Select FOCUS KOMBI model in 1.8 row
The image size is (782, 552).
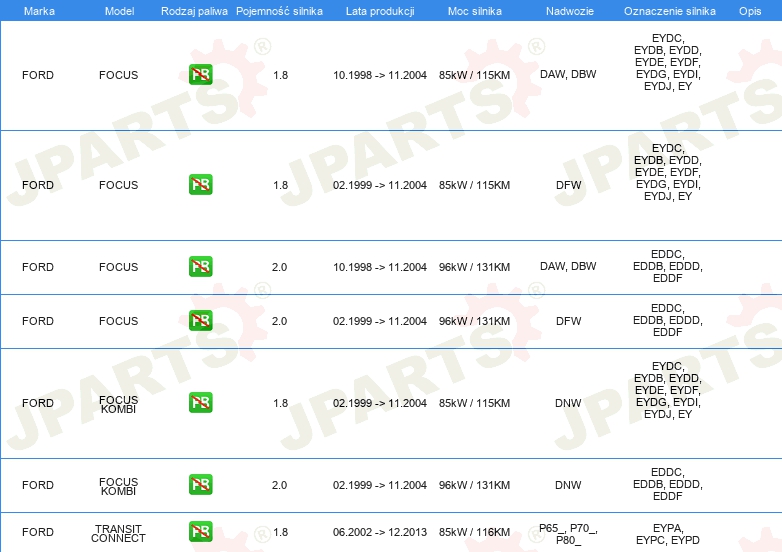118,404
